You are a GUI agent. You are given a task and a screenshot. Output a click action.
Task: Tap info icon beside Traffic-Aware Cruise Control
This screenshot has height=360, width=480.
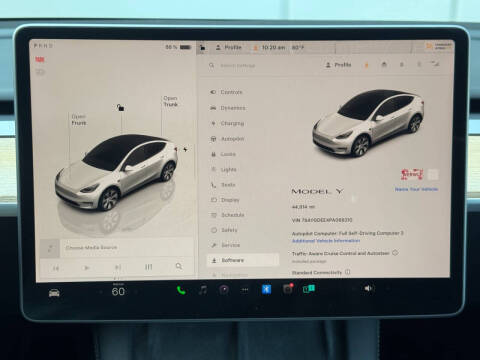(x=395, y=253)
